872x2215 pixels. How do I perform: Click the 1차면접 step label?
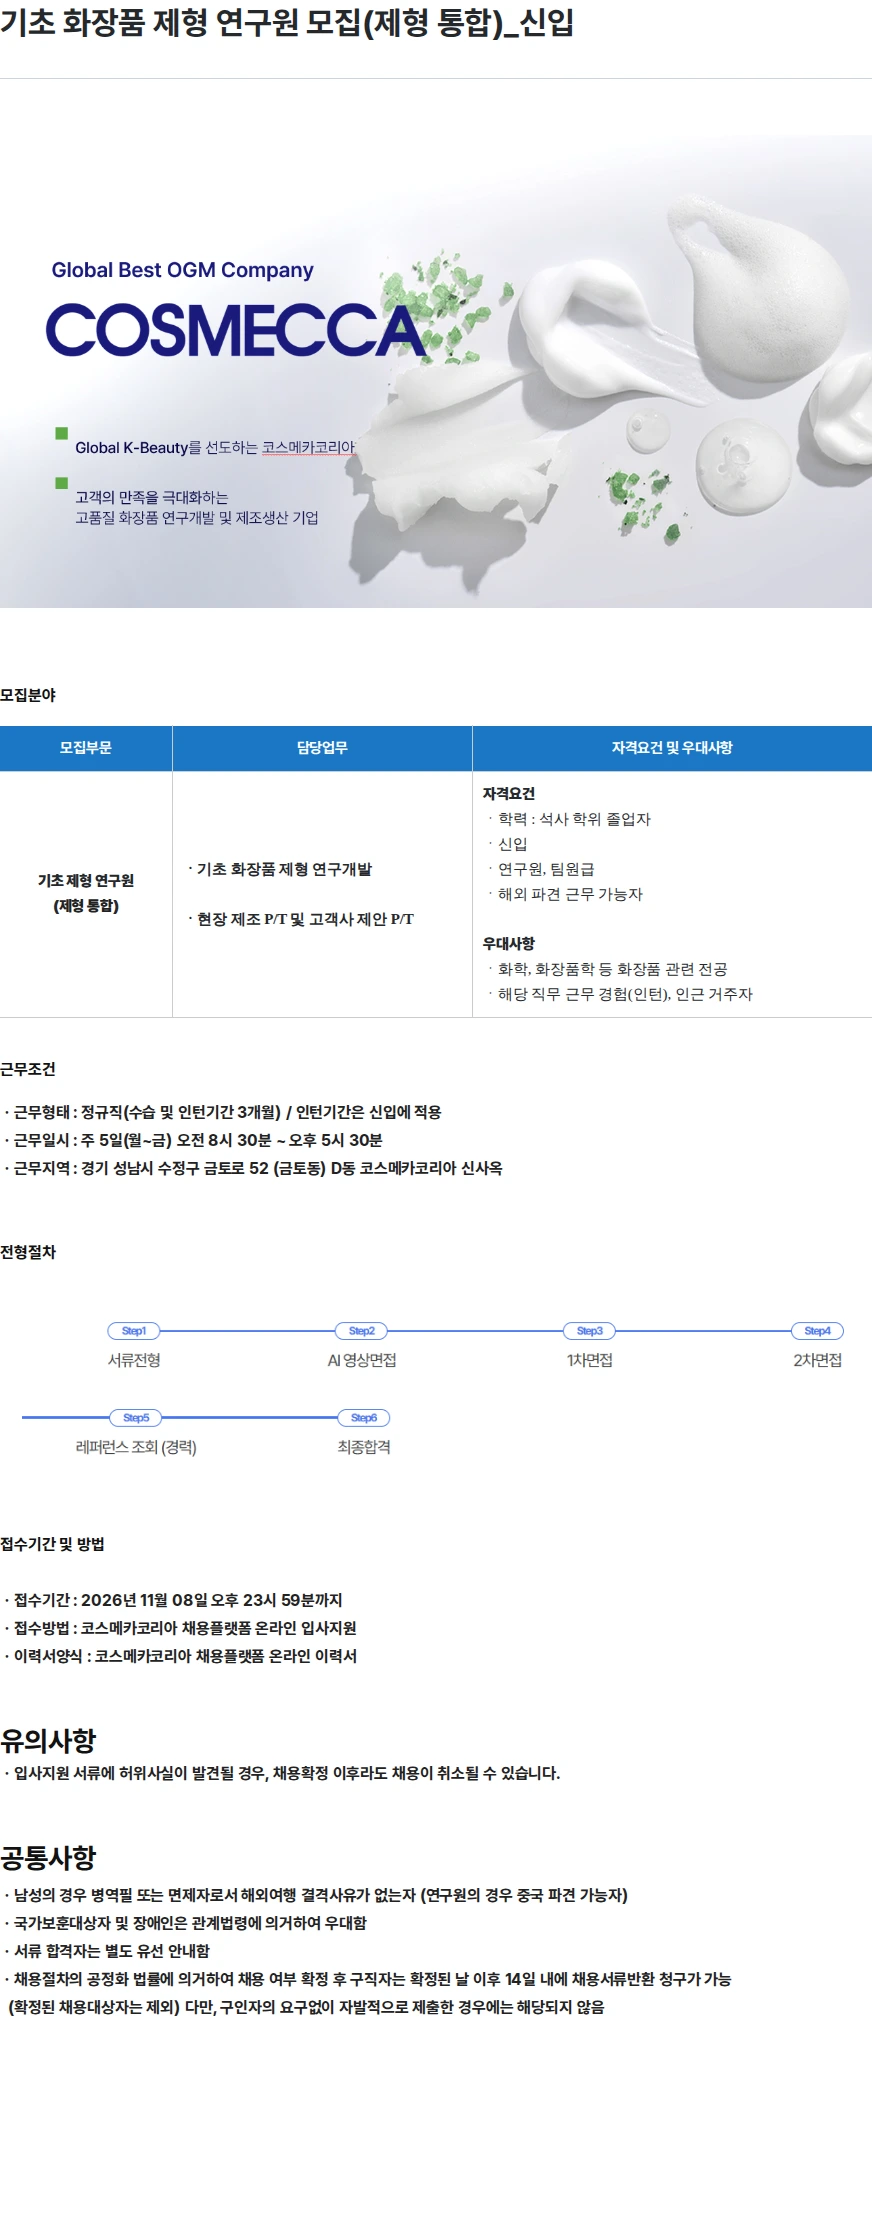(x=590, y=1361)
